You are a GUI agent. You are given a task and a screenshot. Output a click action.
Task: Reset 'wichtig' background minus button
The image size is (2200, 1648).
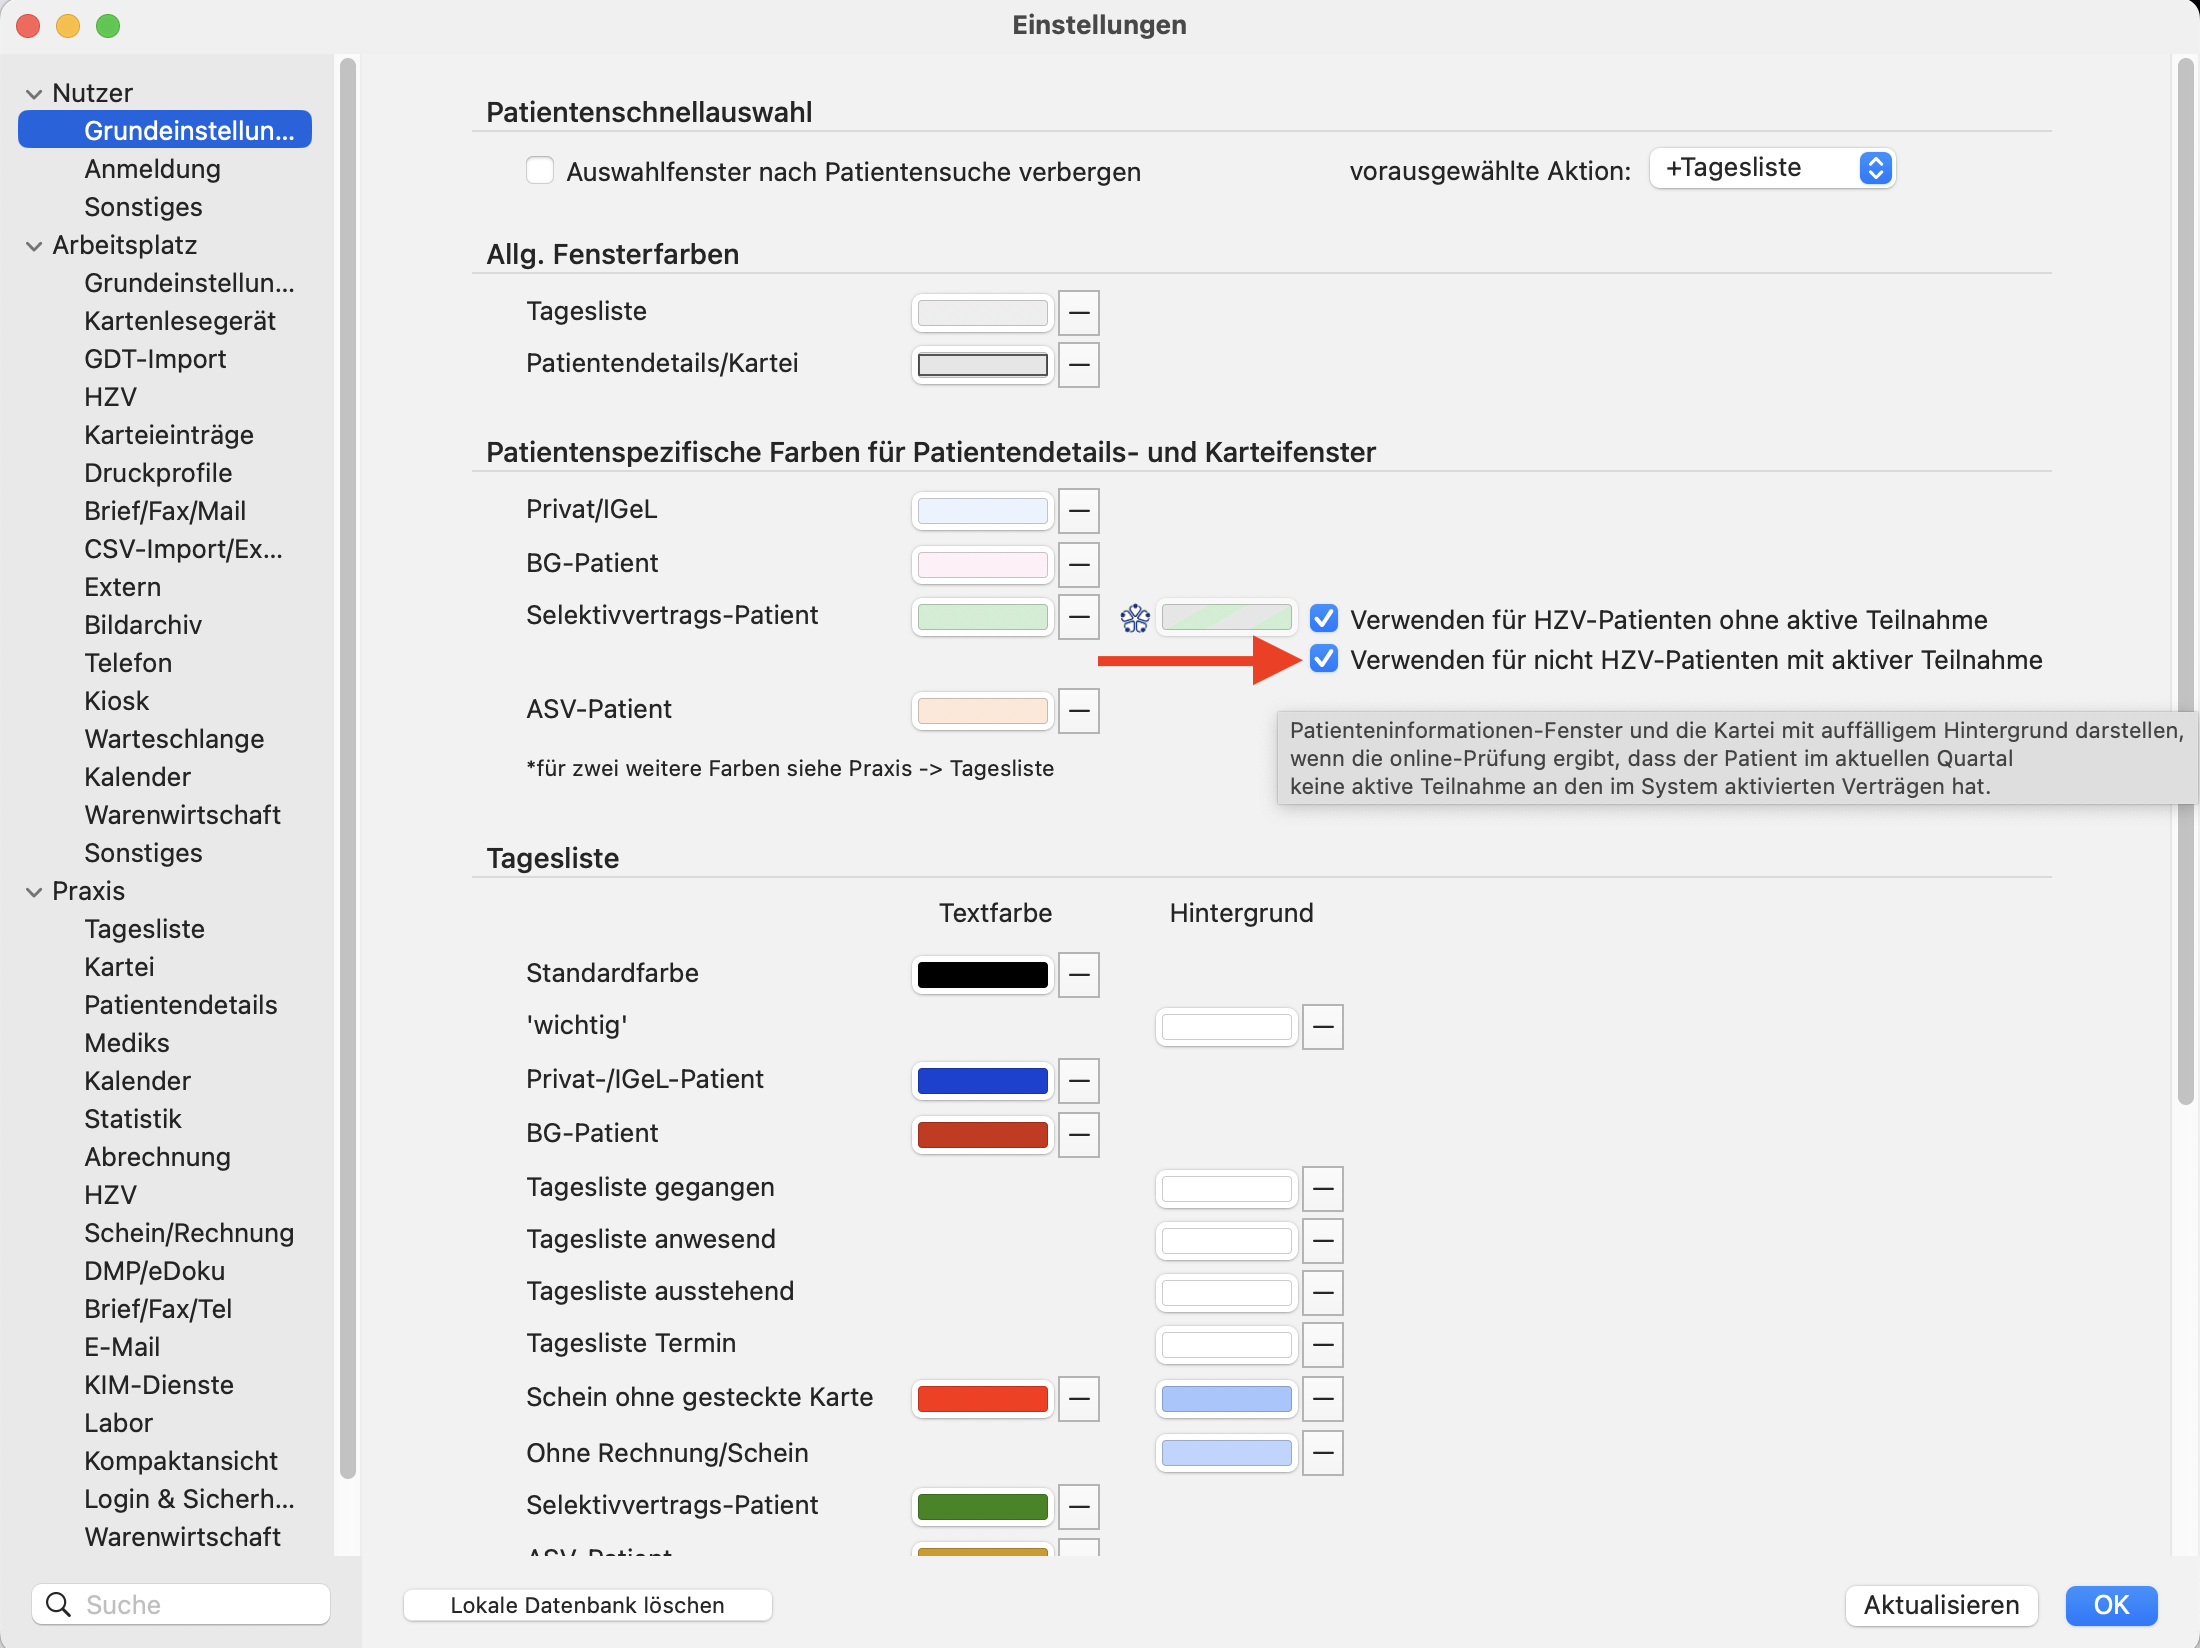[1323, 1027]
